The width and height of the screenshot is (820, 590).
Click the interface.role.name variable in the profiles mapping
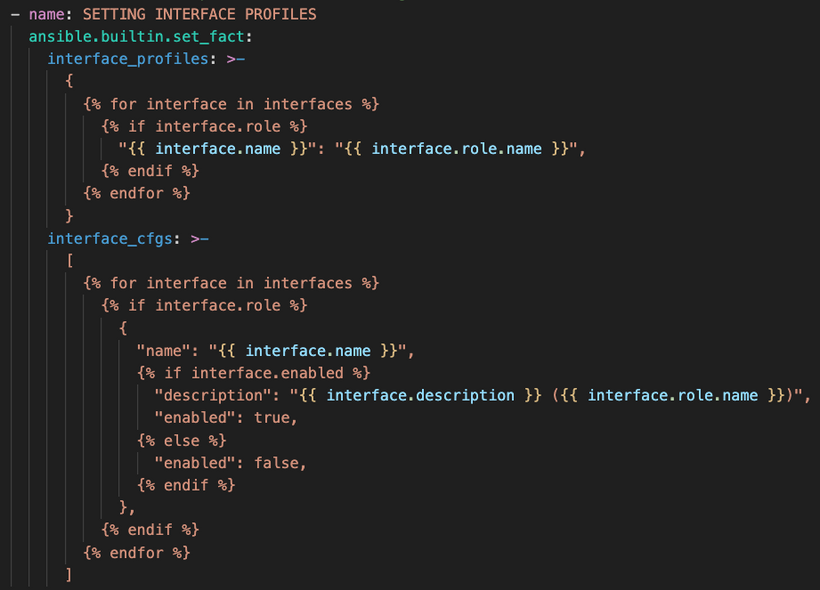point(457,149)
